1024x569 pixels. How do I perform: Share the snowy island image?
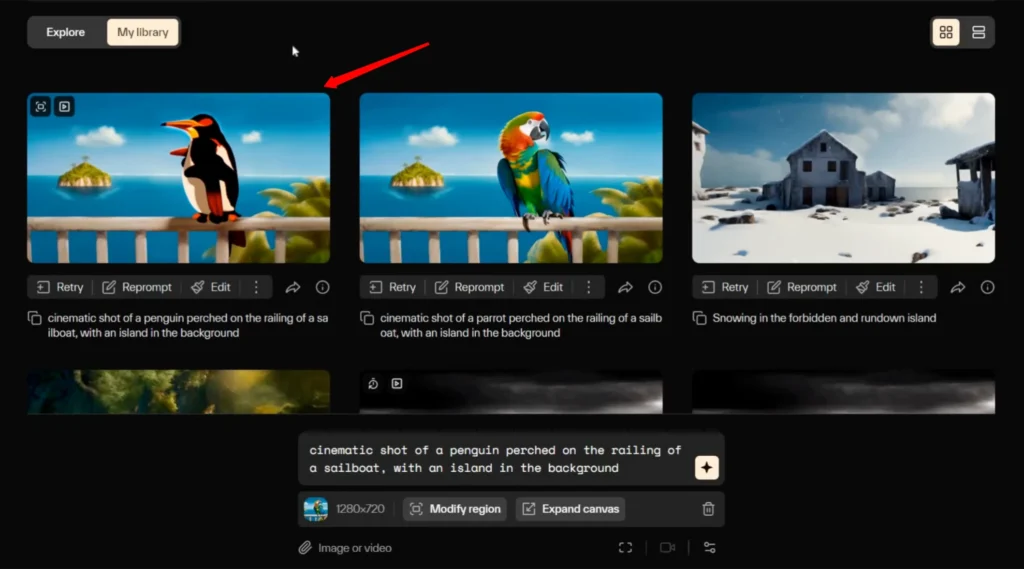(957, 287)
